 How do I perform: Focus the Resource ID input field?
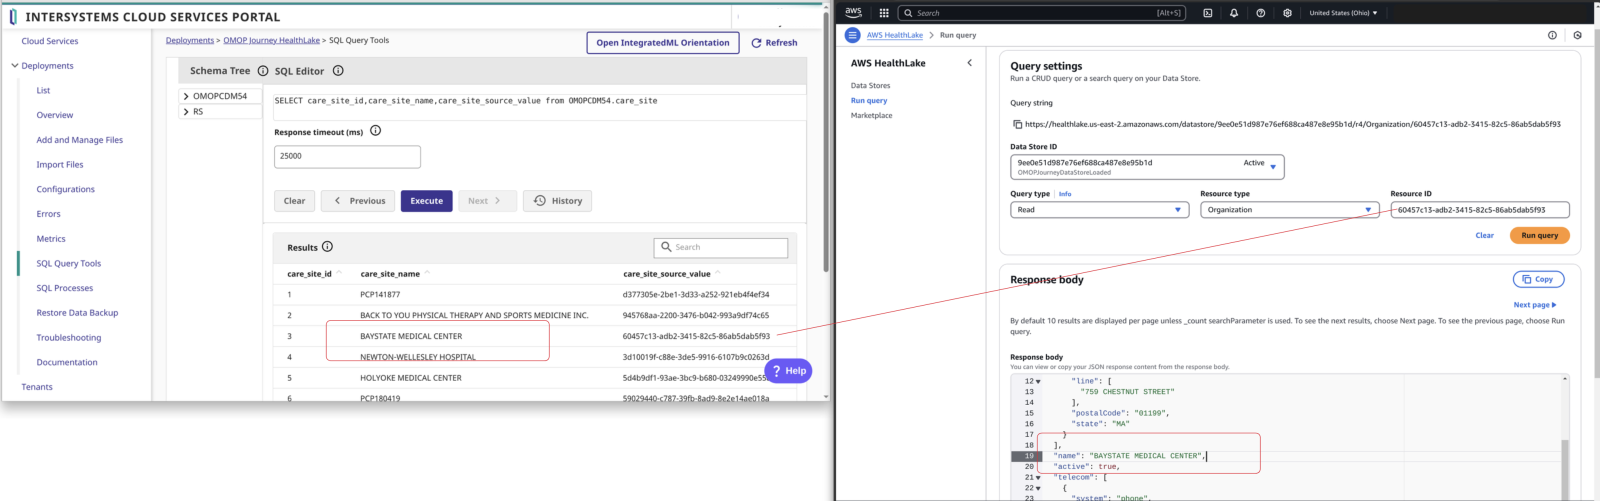pyautogui.click(x=1479, y=210)
